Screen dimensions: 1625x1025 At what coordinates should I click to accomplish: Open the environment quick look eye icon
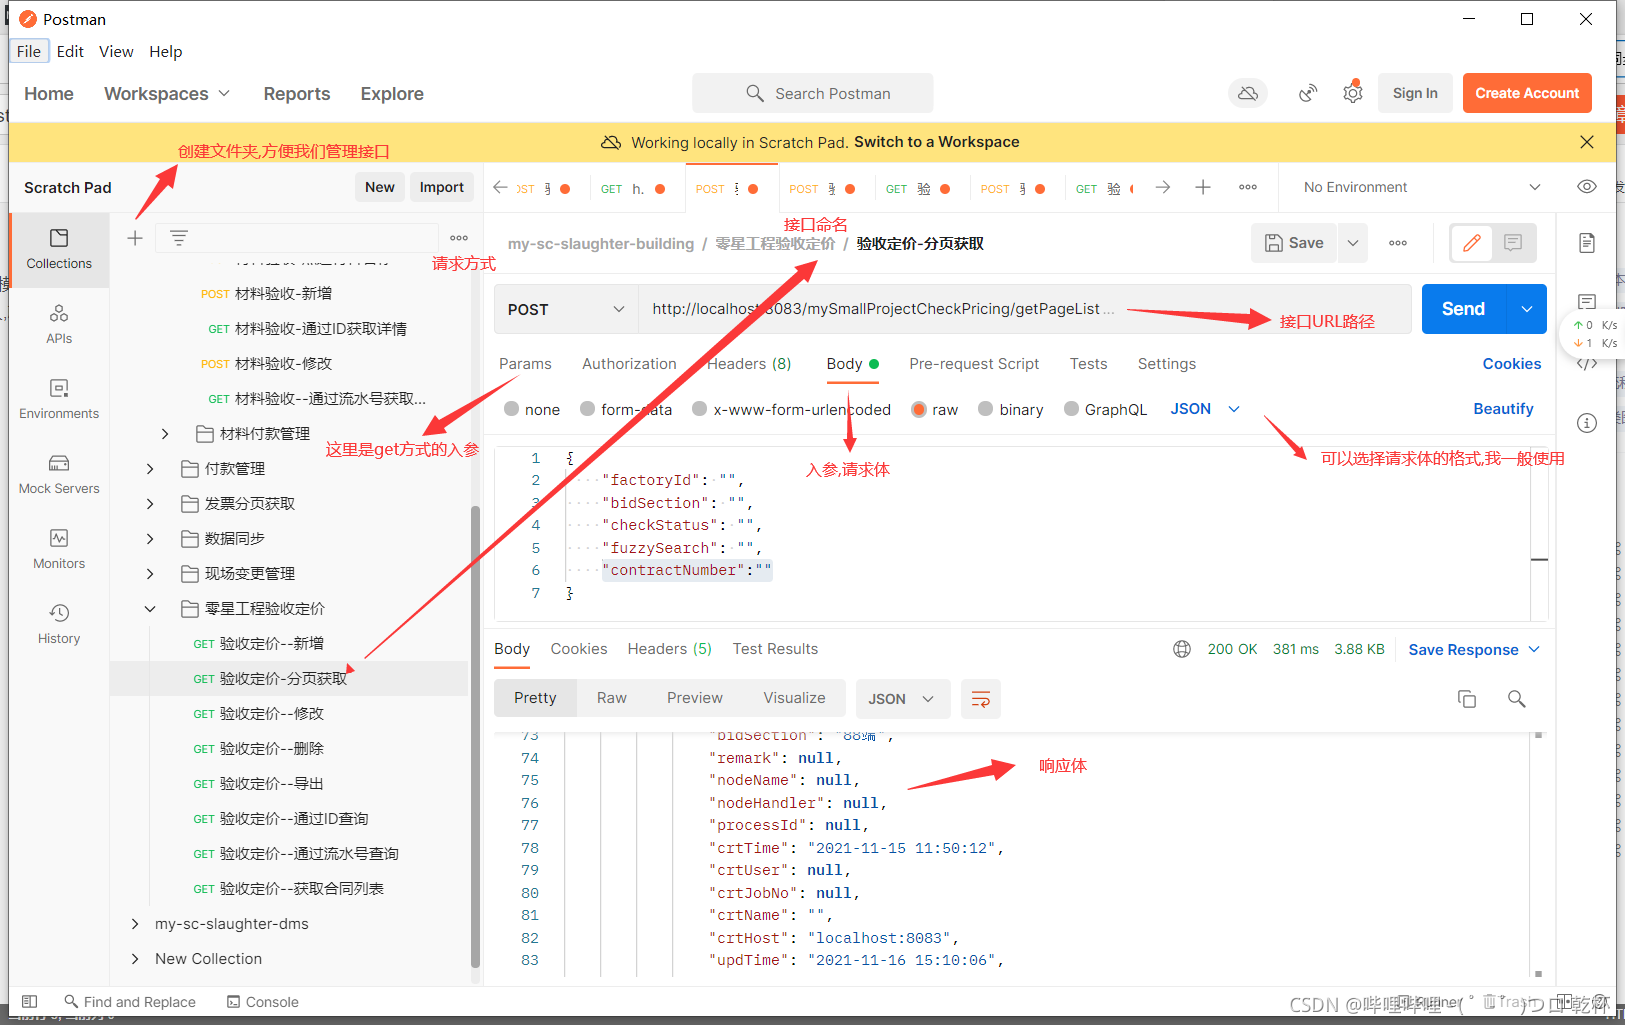tap(1587, 187)
